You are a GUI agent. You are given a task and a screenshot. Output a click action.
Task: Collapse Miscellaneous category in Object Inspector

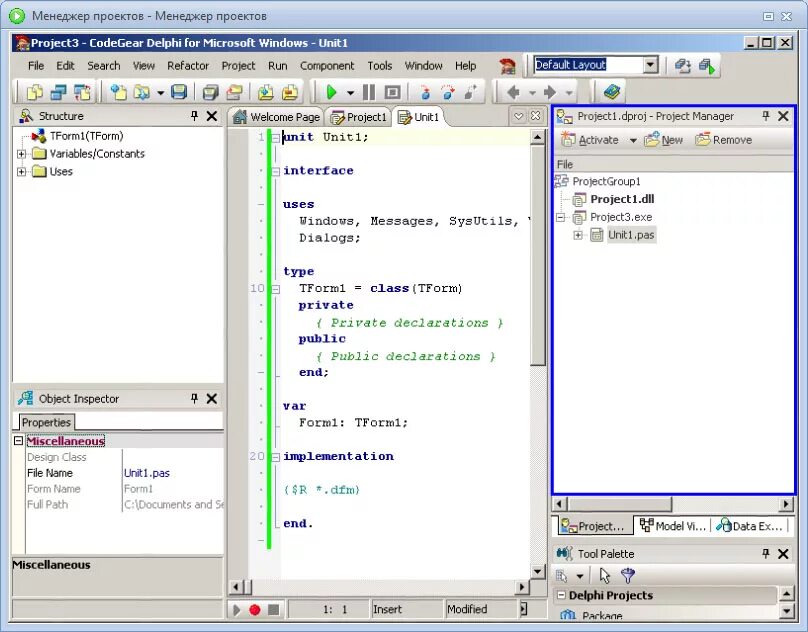18,441
